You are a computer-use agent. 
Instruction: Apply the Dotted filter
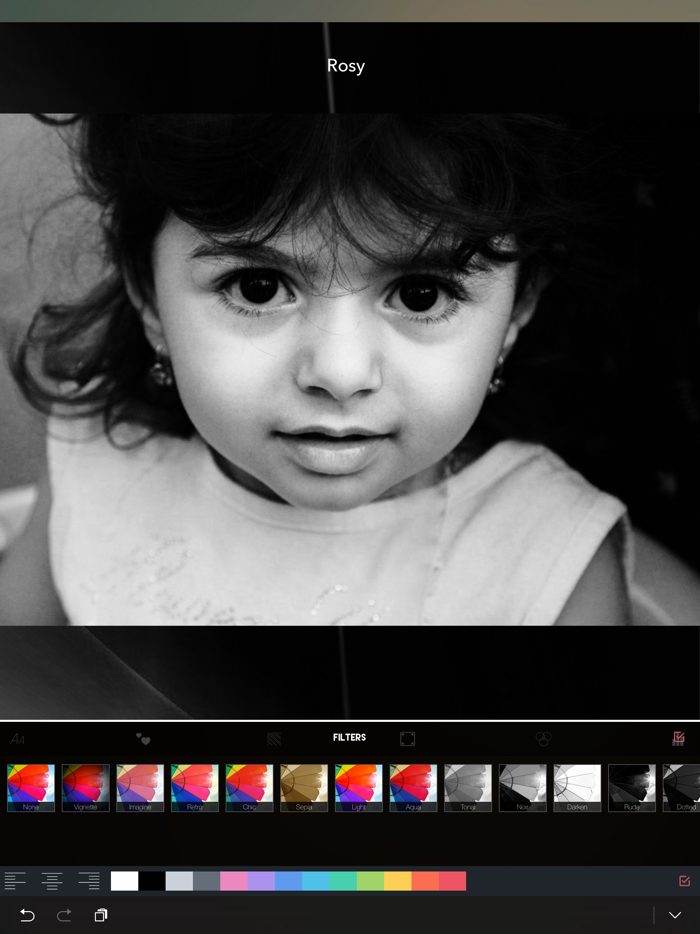[x=682, y=788]
